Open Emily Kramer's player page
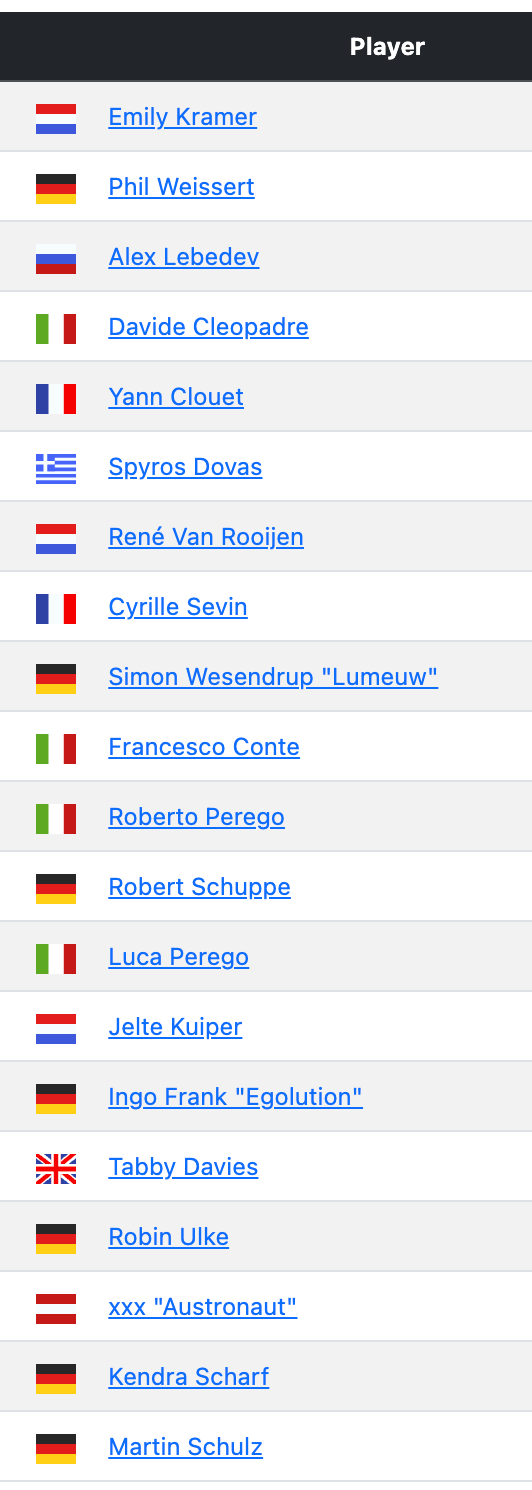 [x=183, y=117]
